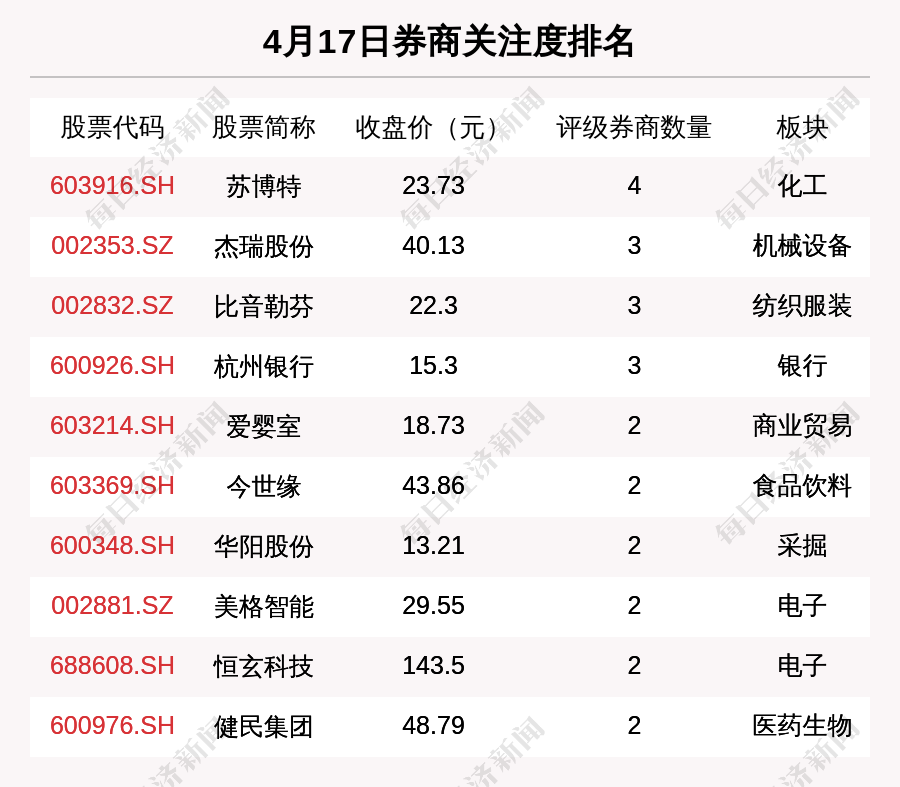This screenshot has height=787, width=900.
Task: Click the sector 电子 in 美格智能 row
Action: pos(802,606)
